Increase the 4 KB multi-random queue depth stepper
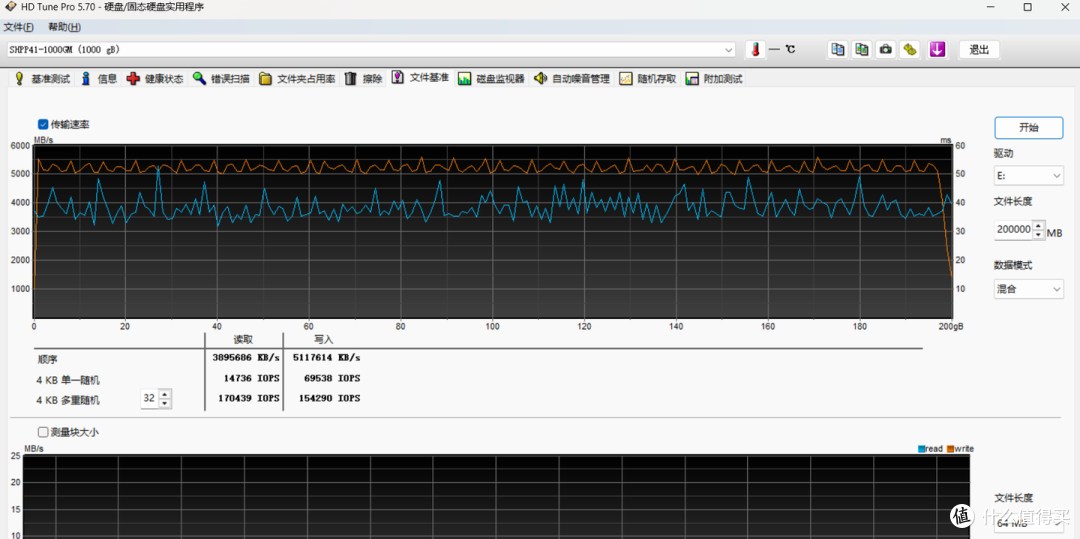The image size is (1080, 539). coord(165,394)
